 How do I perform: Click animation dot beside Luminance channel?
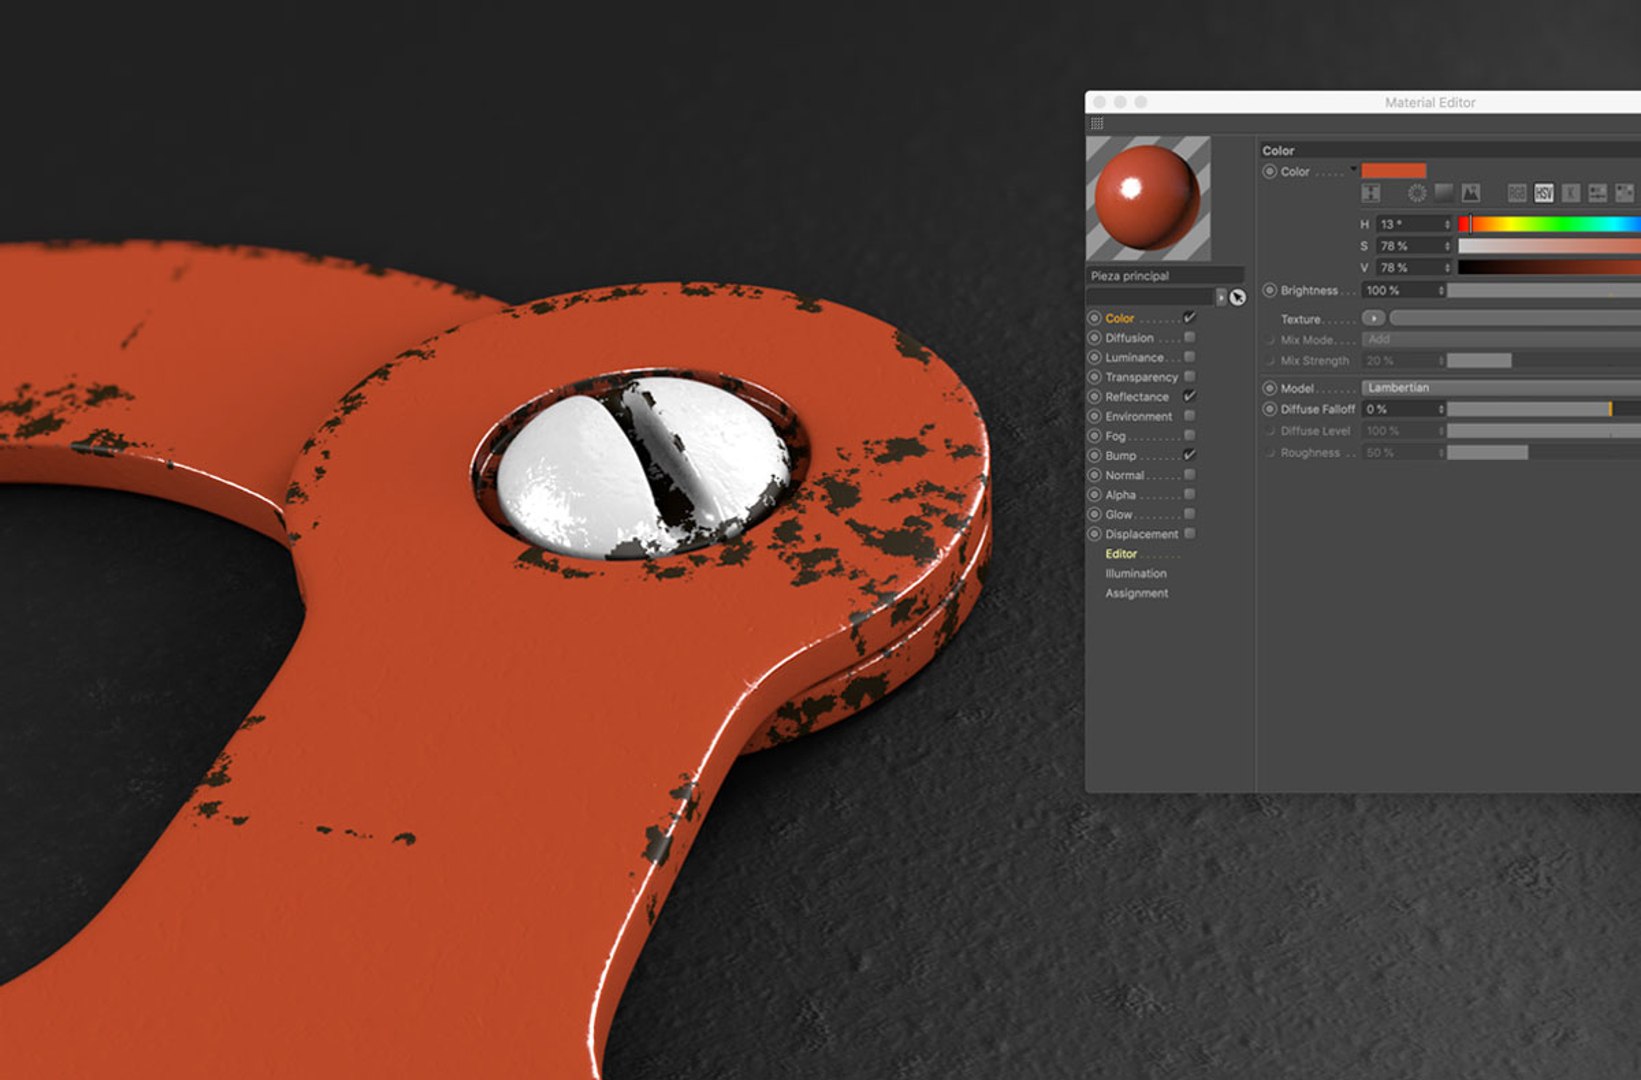1094,357
